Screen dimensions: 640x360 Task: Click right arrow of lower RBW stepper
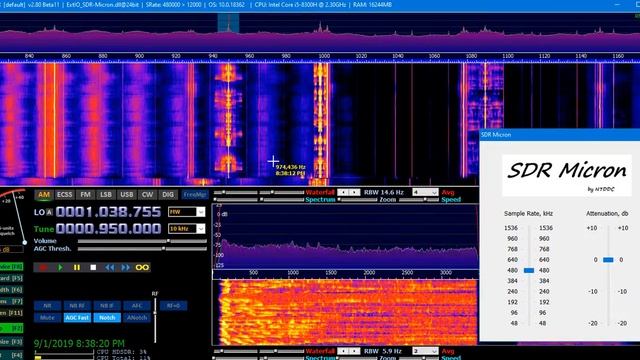click(355, 351)
